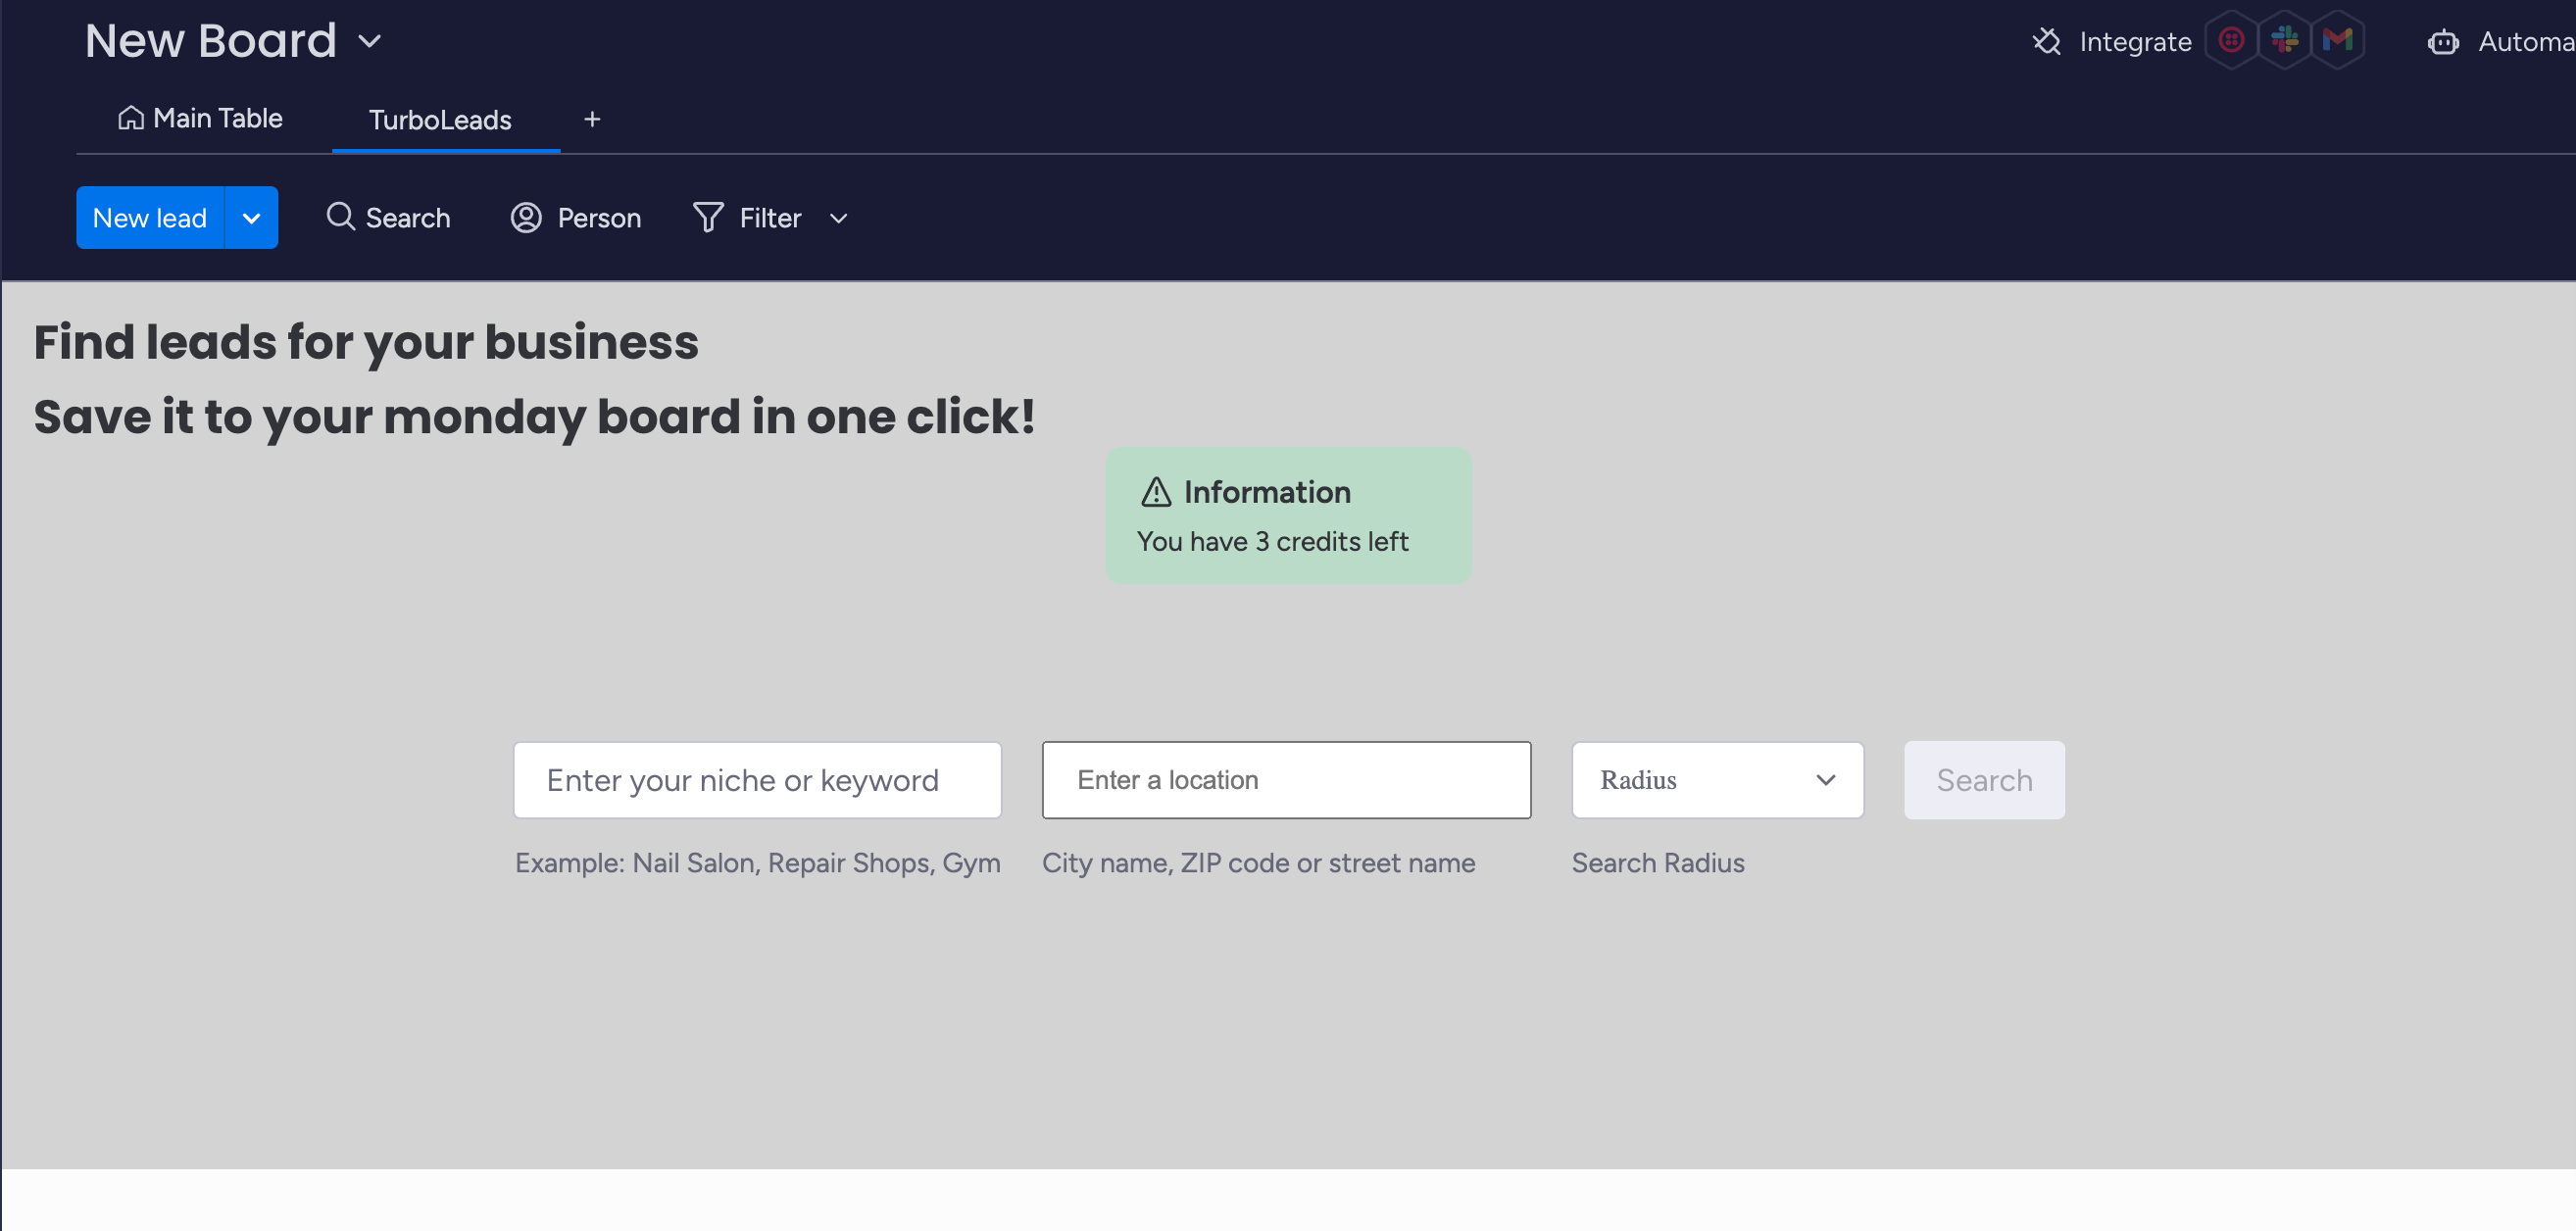Click the Filter funnel icon
The height and width of the screenshot is (1231, 2576).
point(708,217)
